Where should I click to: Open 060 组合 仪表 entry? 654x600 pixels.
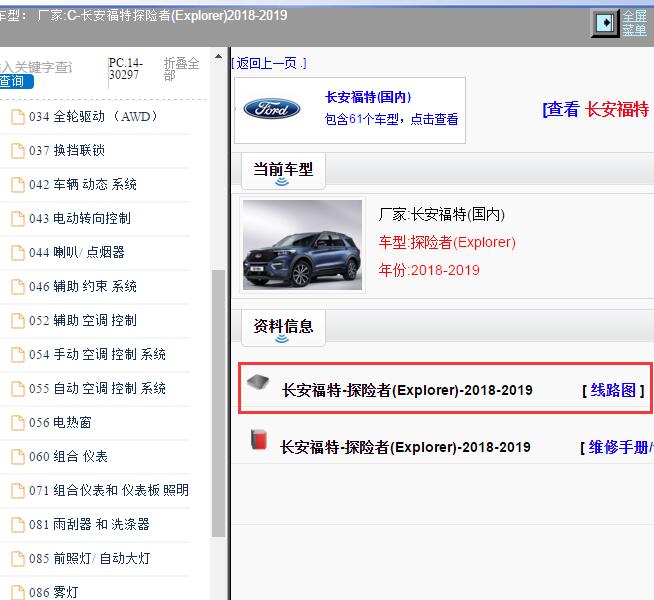click(x=68, y=457)
